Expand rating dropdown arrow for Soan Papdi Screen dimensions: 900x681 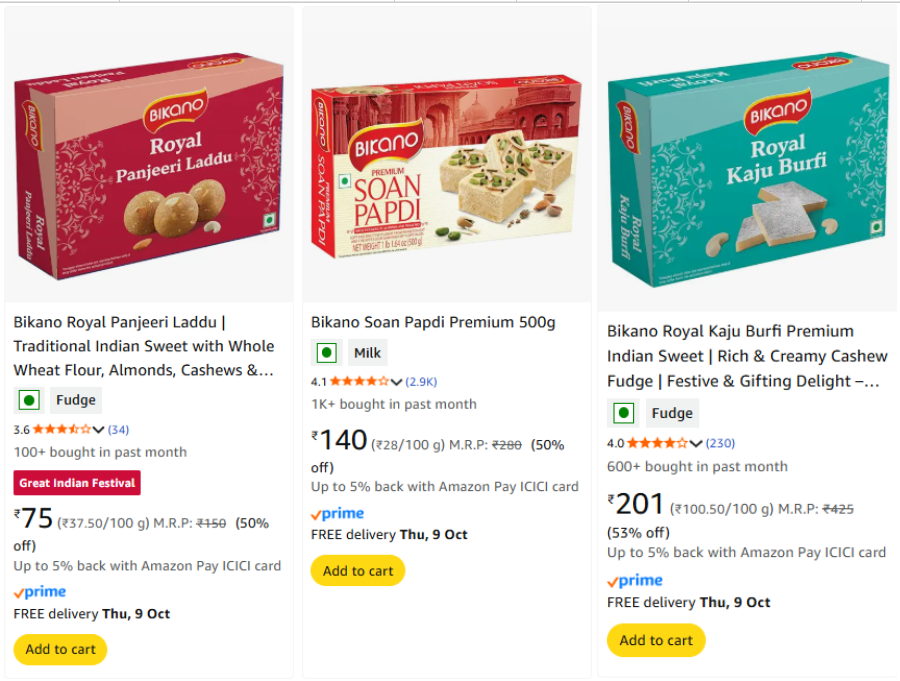[x=397, y=382]
